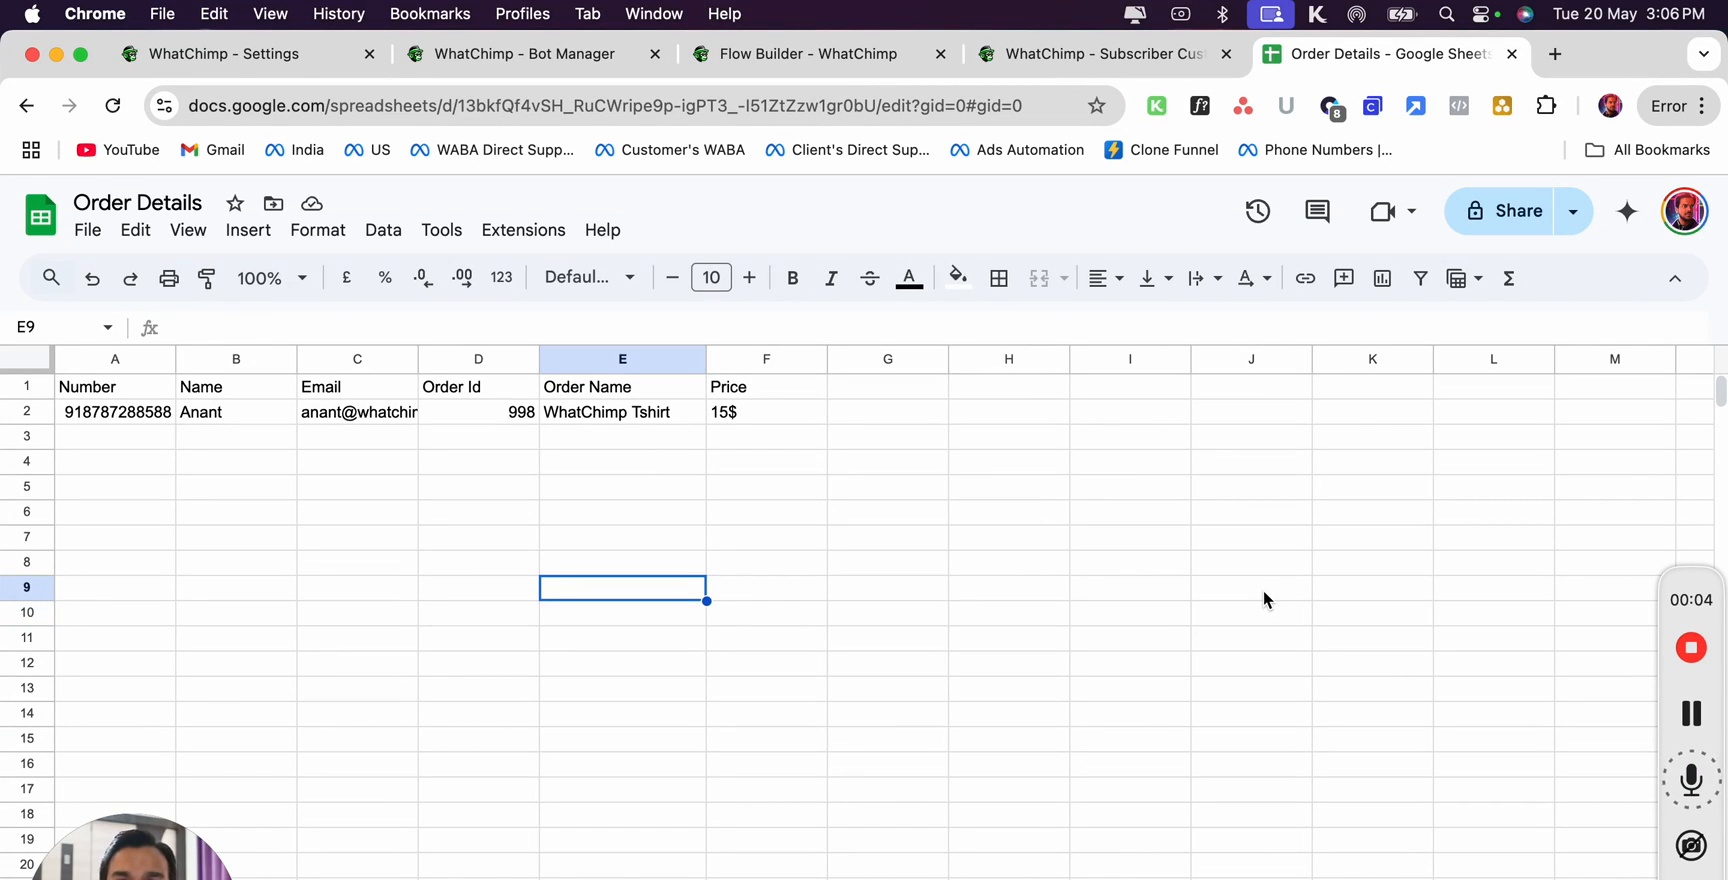
Task: Open the font family dropdown
Action: point(589,277)
